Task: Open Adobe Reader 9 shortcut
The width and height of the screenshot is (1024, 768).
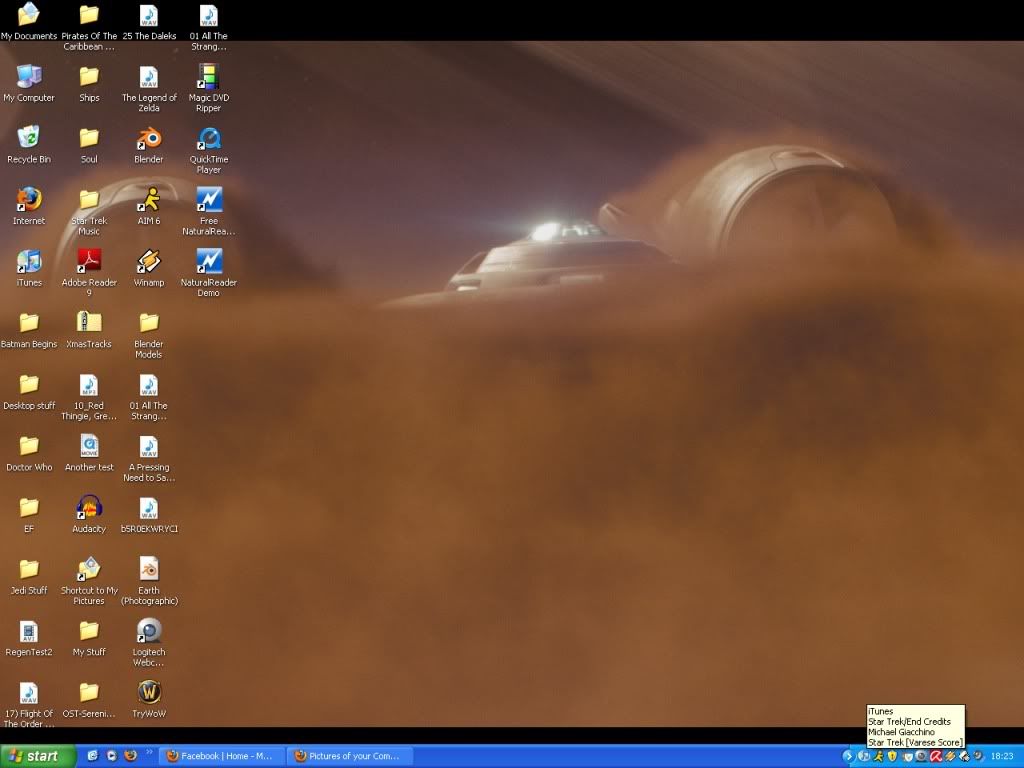Action: pyautogui.click(x=89, y=262)
